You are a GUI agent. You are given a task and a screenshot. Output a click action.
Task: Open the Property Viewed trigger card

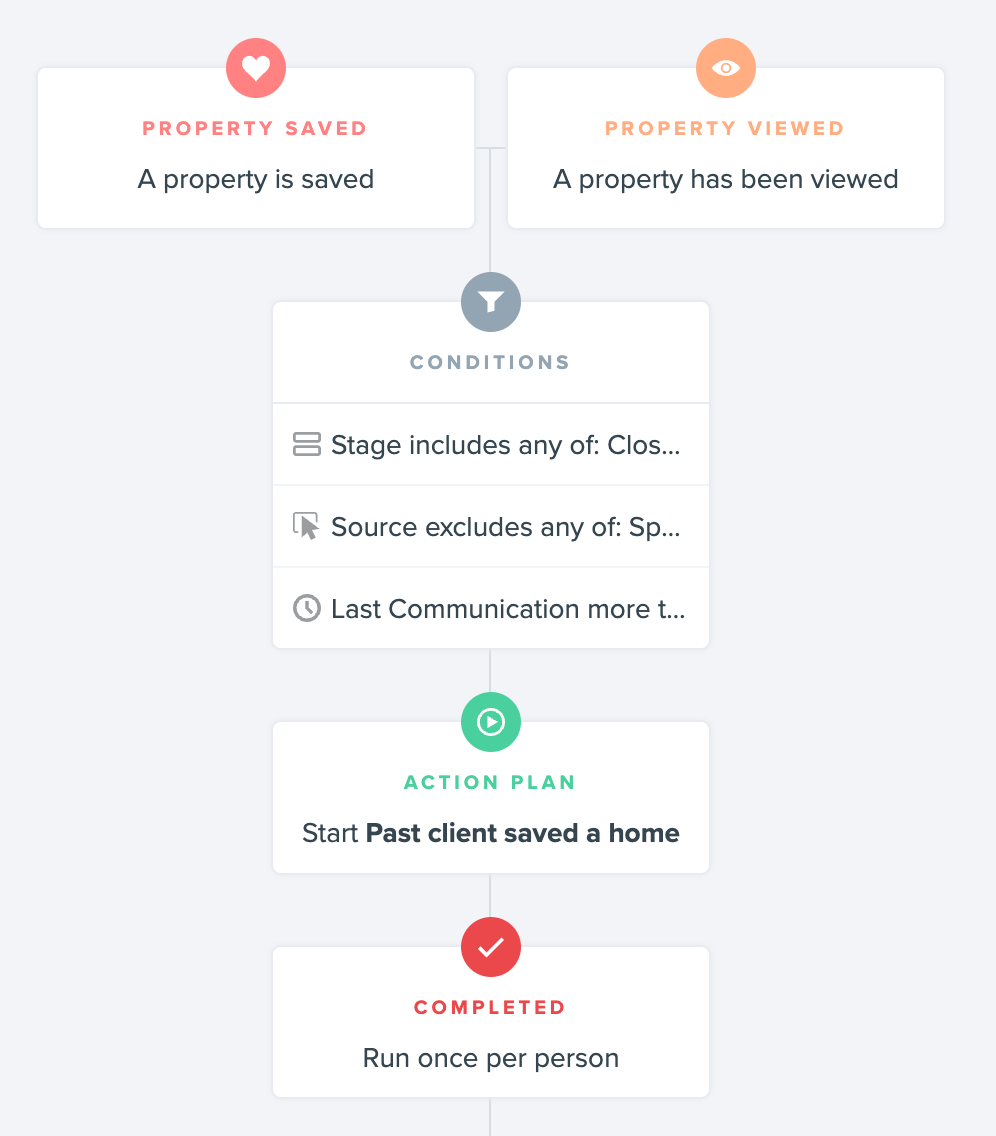[726, 148]
